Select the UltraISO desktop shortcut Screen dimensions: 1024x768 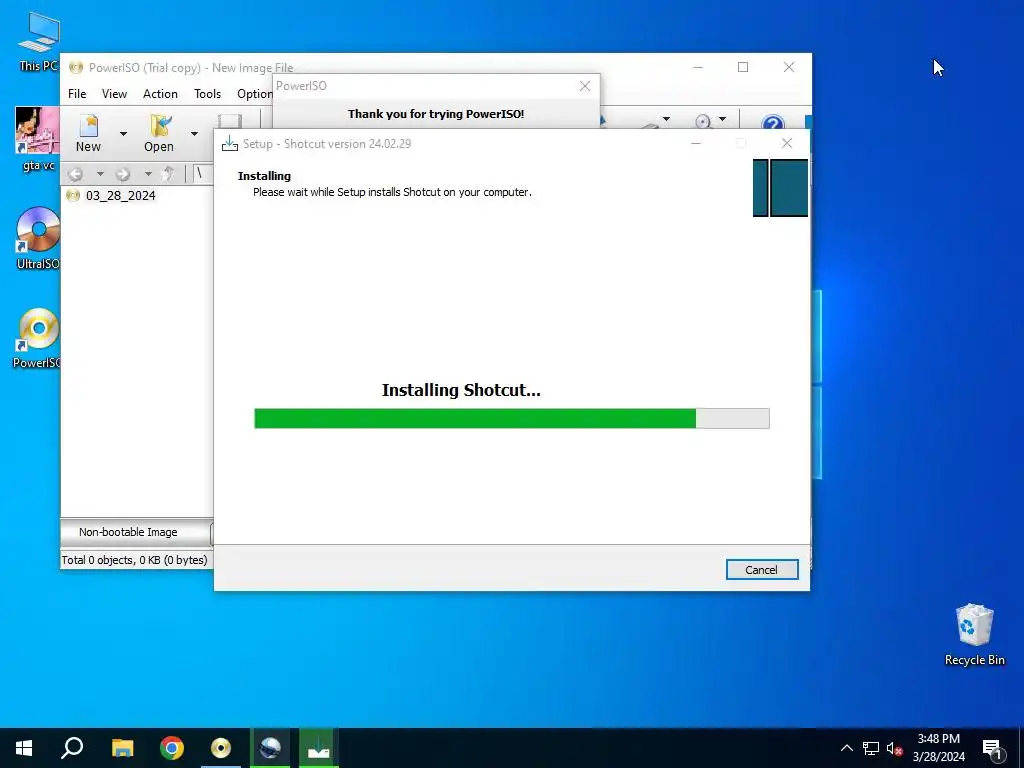(38, 238)
